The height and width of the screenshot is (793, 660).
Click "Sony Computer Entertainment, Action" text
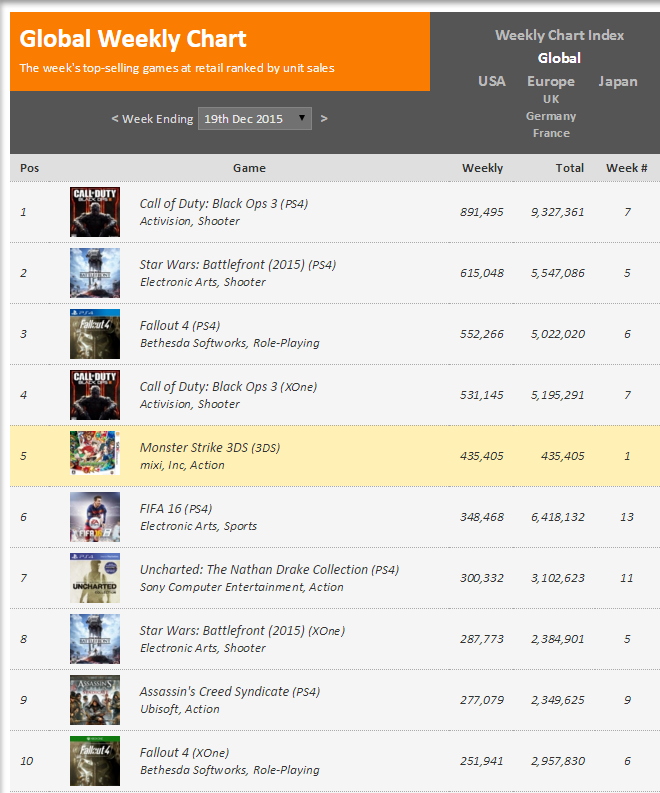coord(242,587)
